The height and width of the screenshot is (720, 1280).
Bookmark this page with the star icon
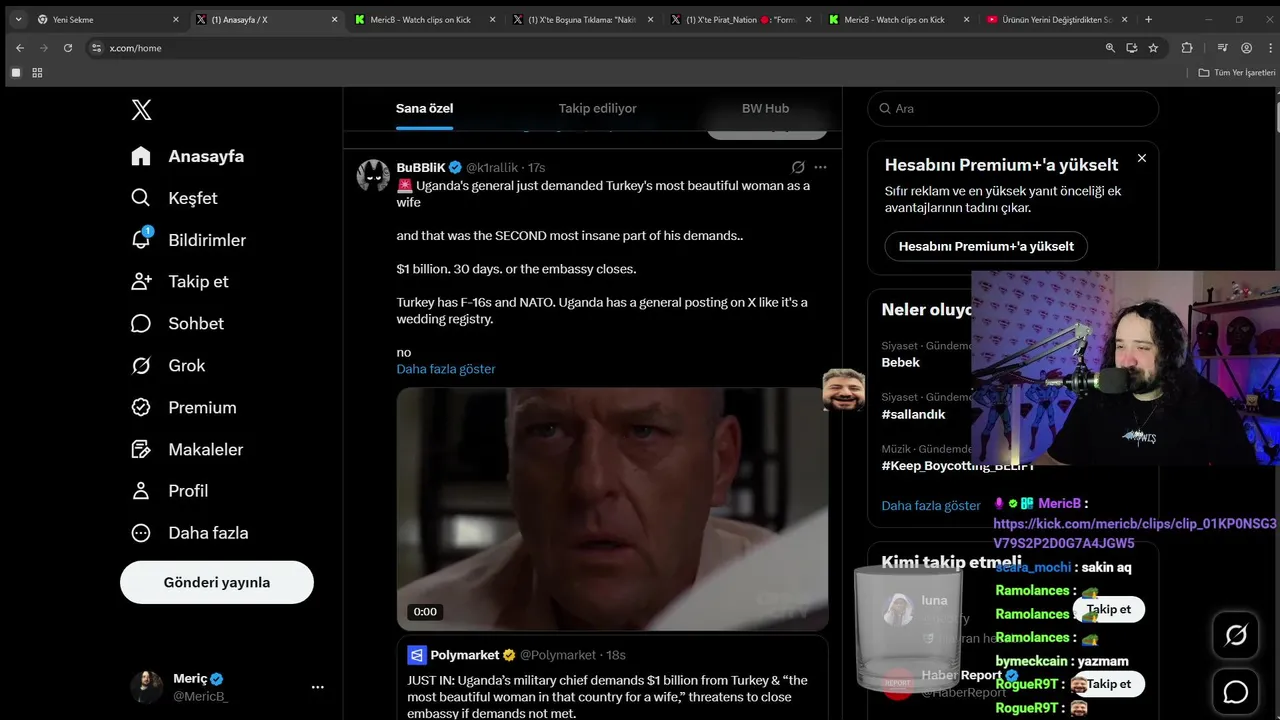pos(1153,48)
